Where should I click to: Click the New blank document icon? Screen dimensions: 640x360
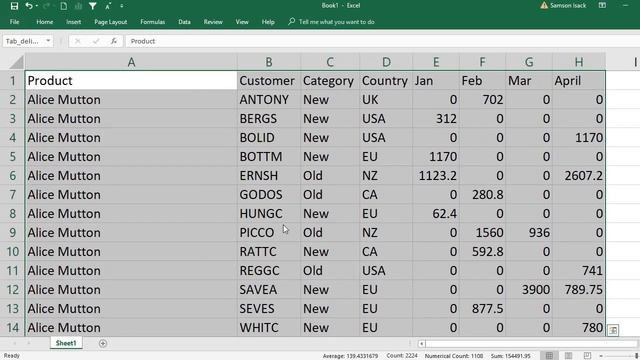pyautogui.click(x=64, y=6)
